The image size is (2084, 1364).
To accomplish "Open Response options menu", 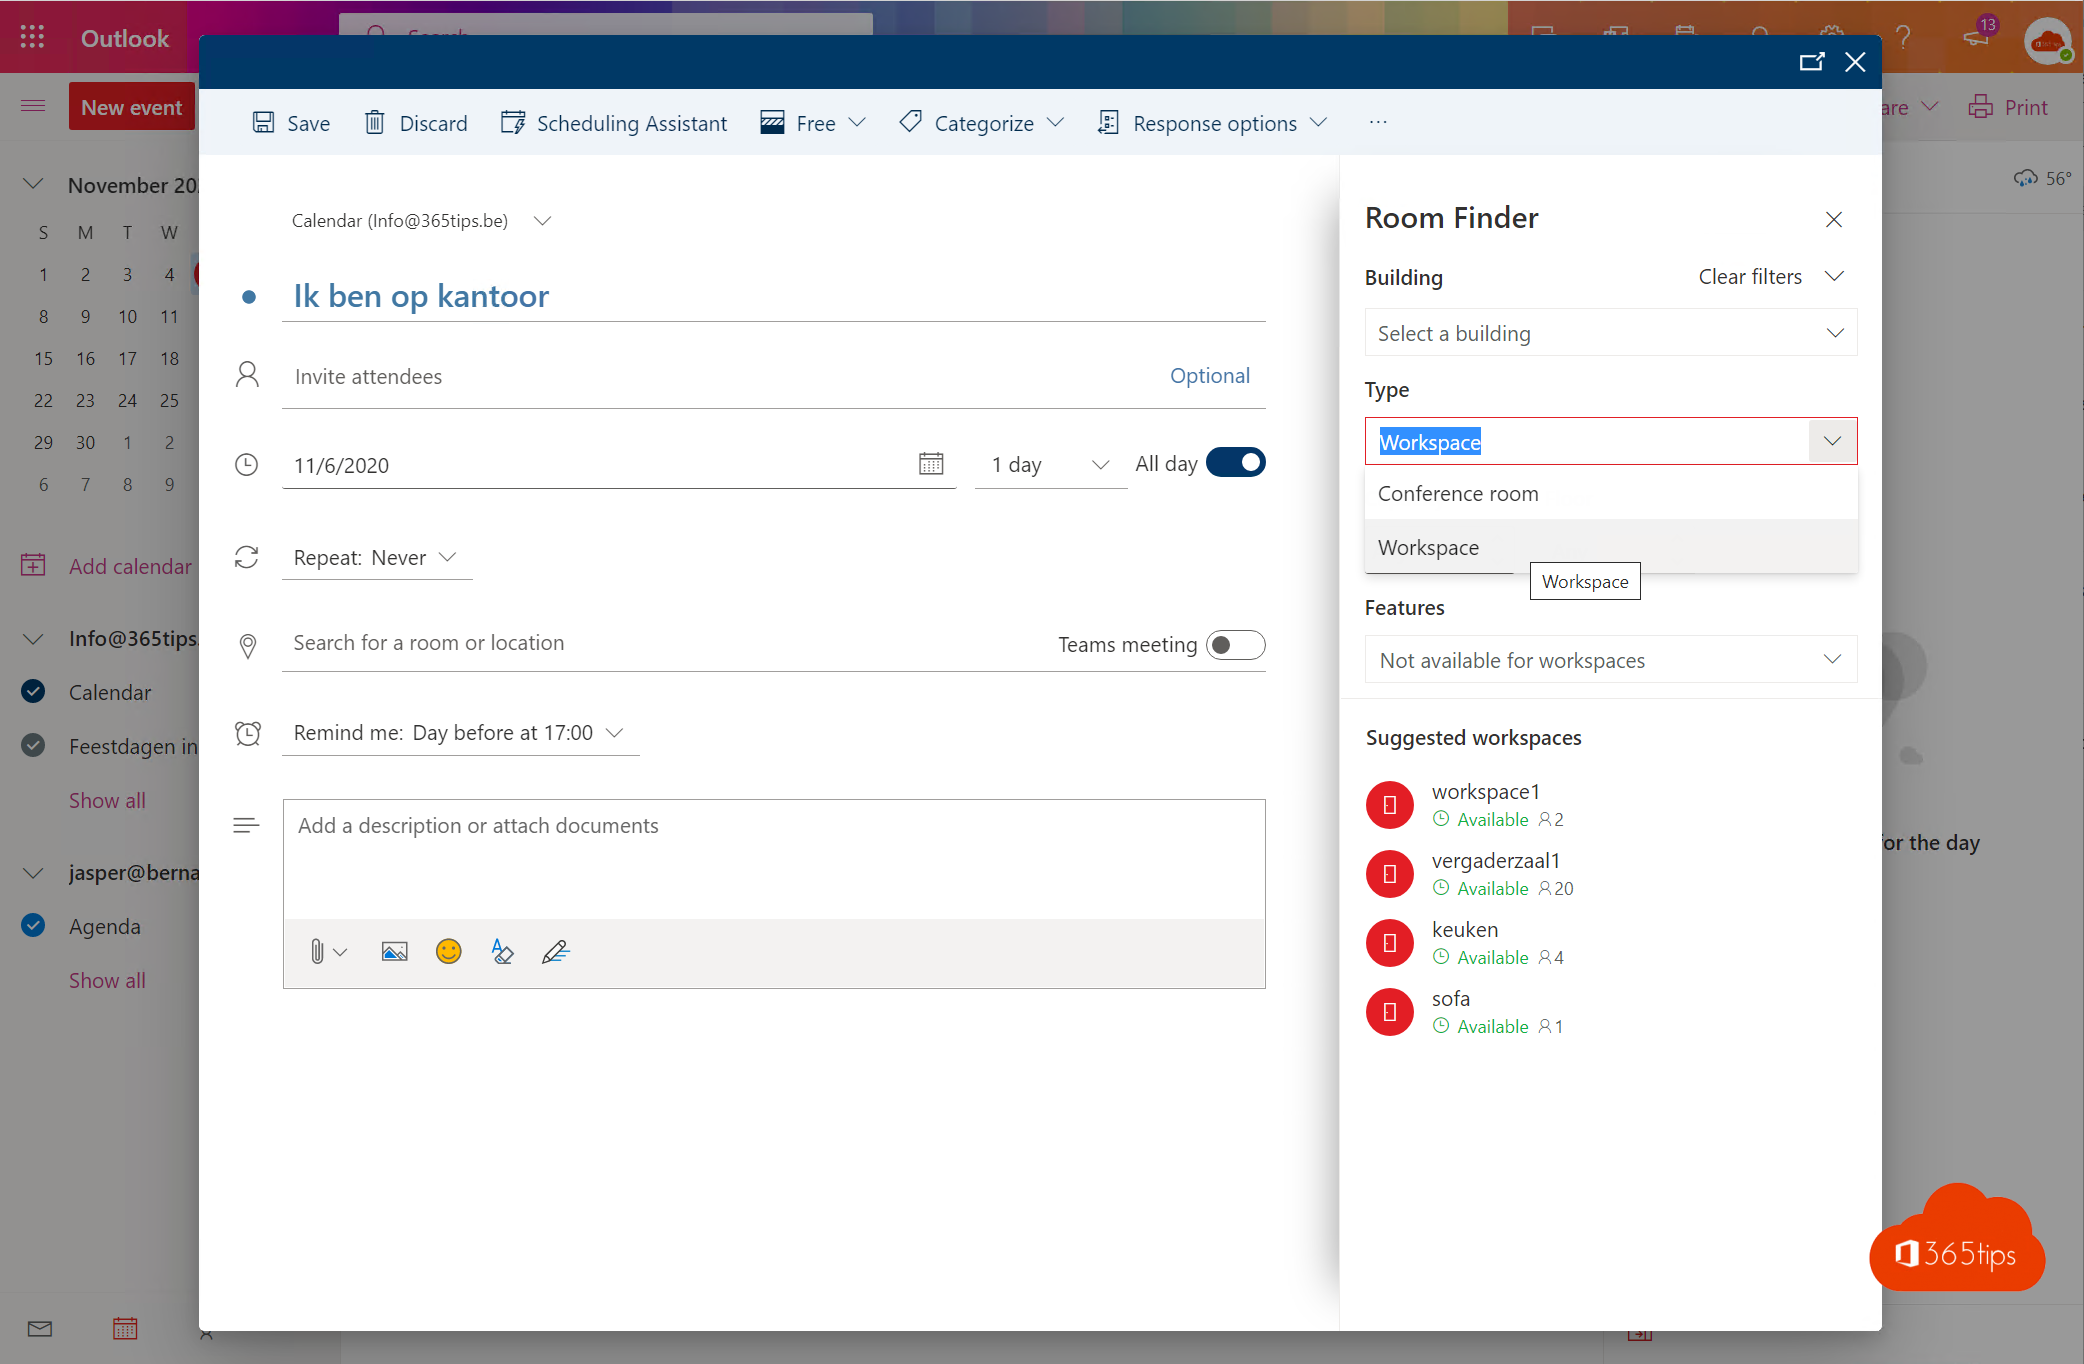I will tap(1213, 122).
